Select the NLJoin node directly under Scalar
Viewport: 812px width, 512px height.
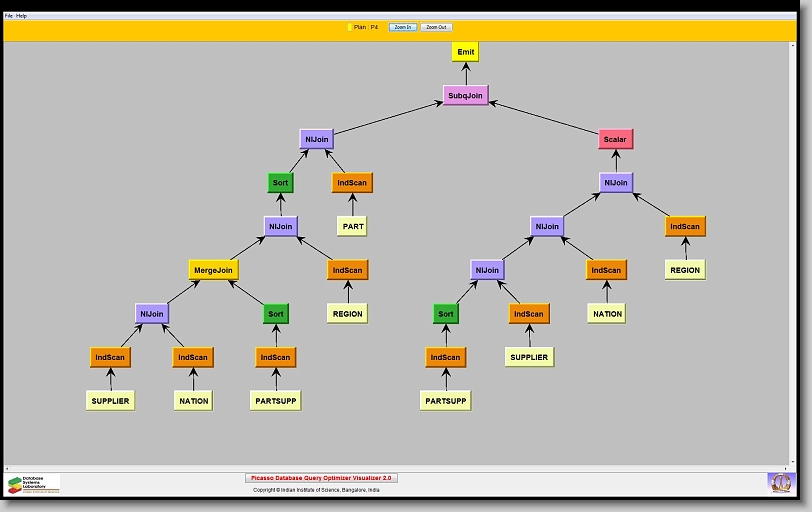click(x=616, y=183)
